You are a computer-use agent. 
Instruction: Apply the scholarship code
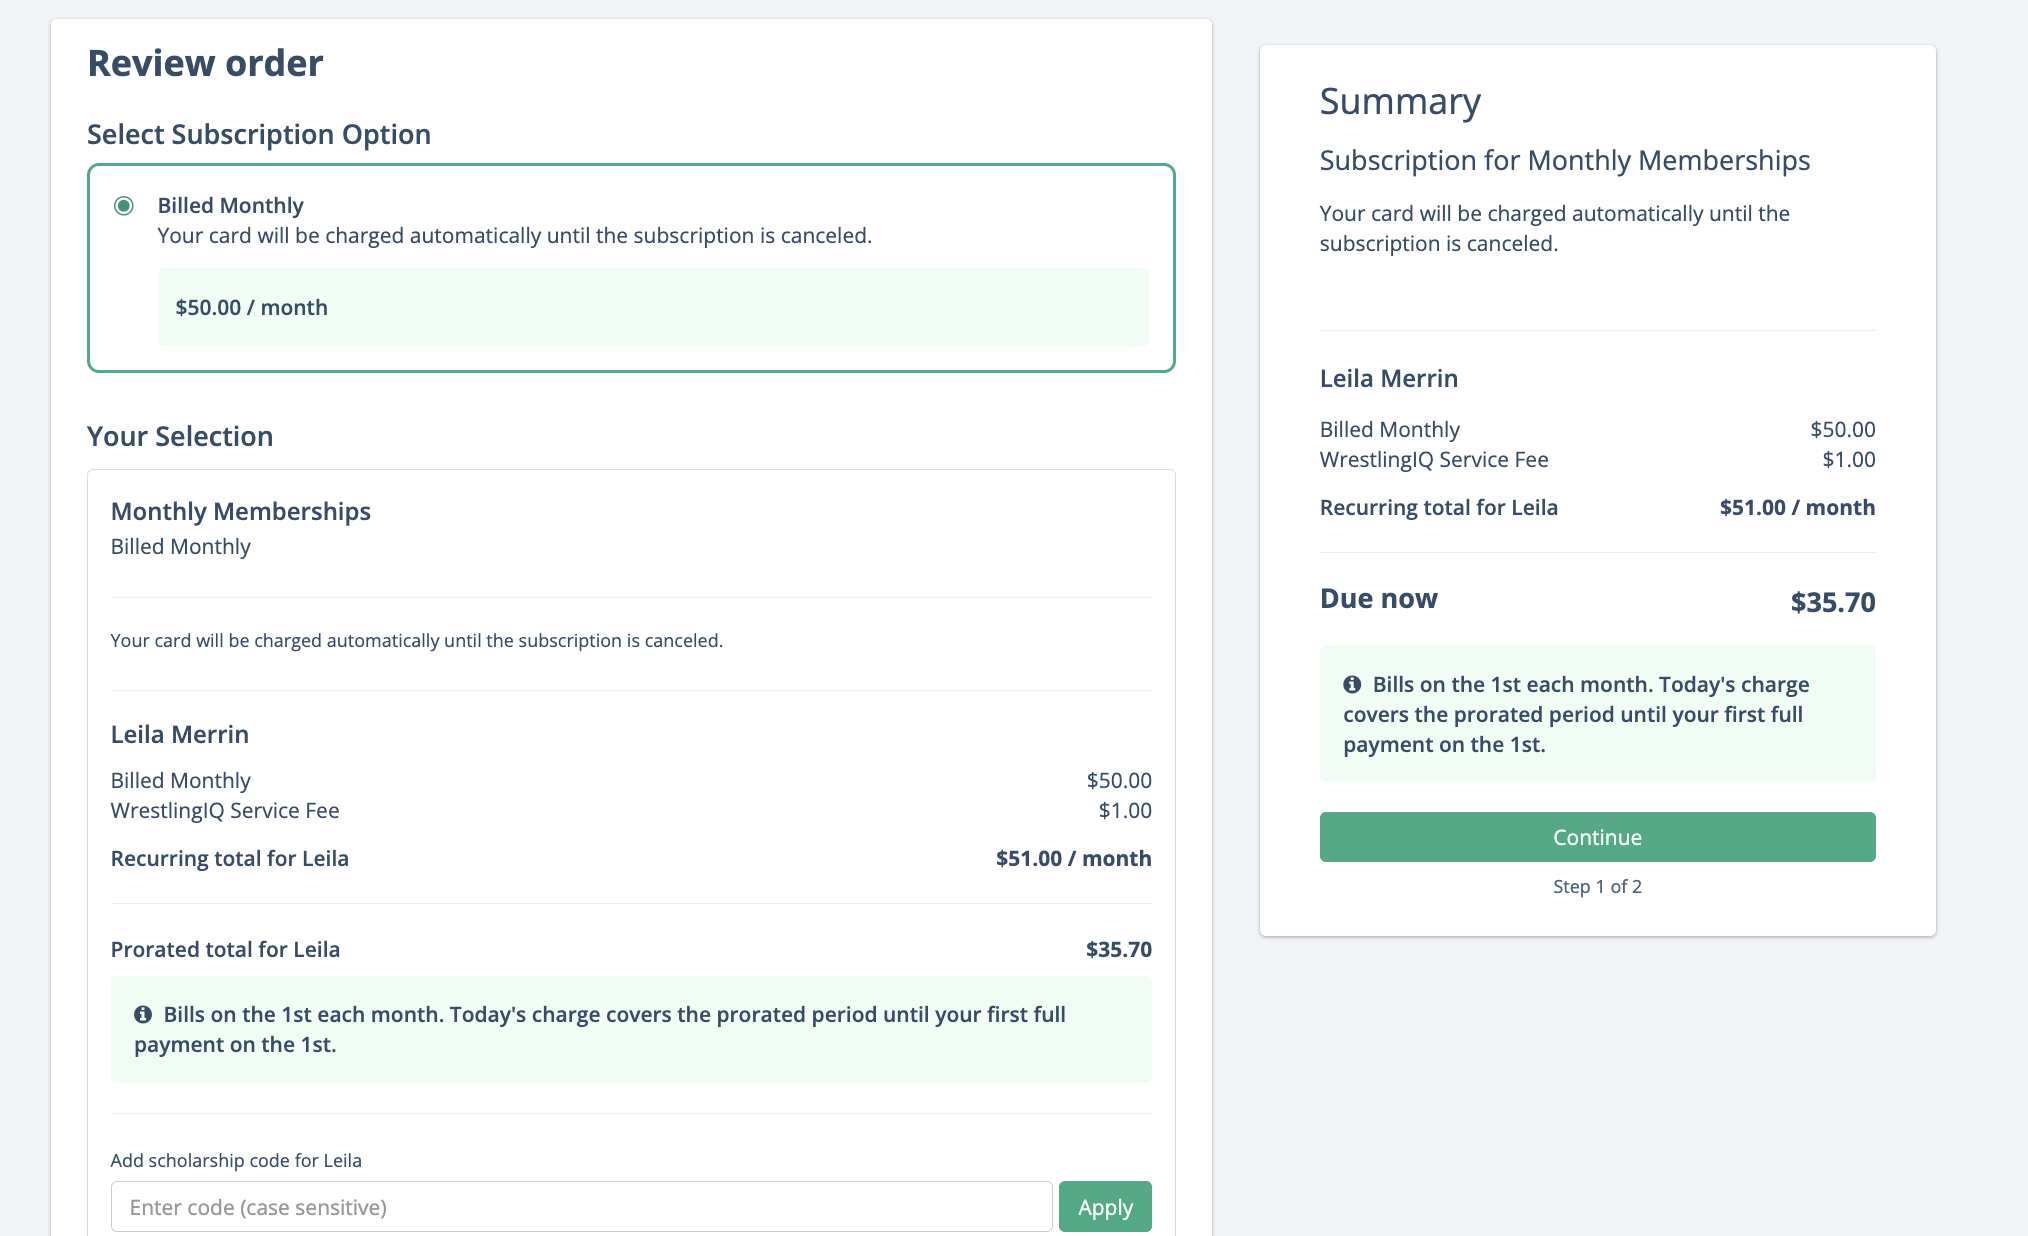(1105, 1207)
